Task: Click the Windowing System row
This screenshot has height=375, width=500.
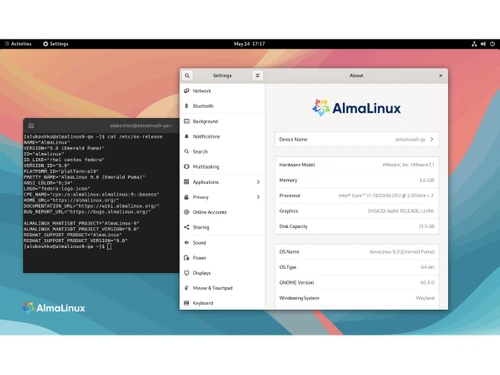Action: pyautogui.click(x=357, y=298)
